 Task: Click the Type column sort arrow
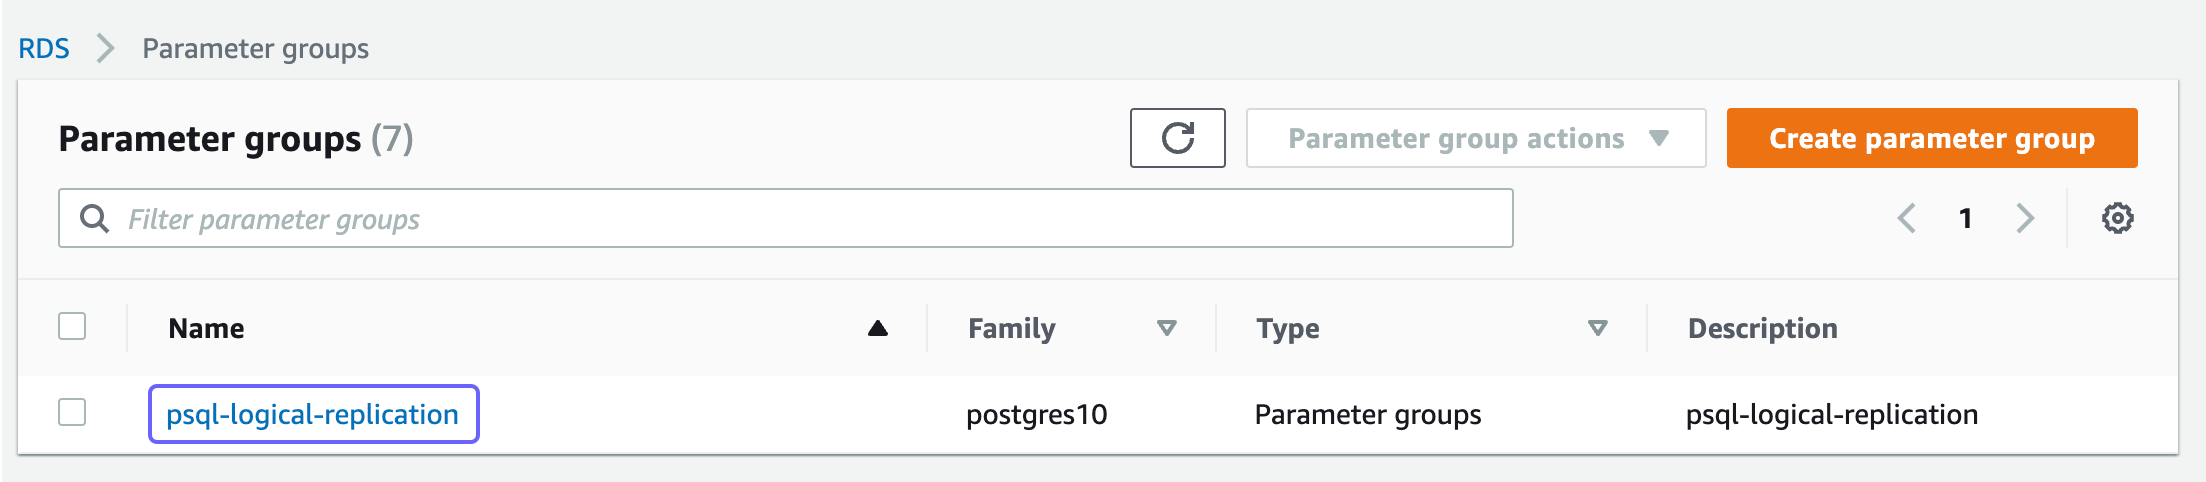pyautogui.click(x=1597, y=328)
